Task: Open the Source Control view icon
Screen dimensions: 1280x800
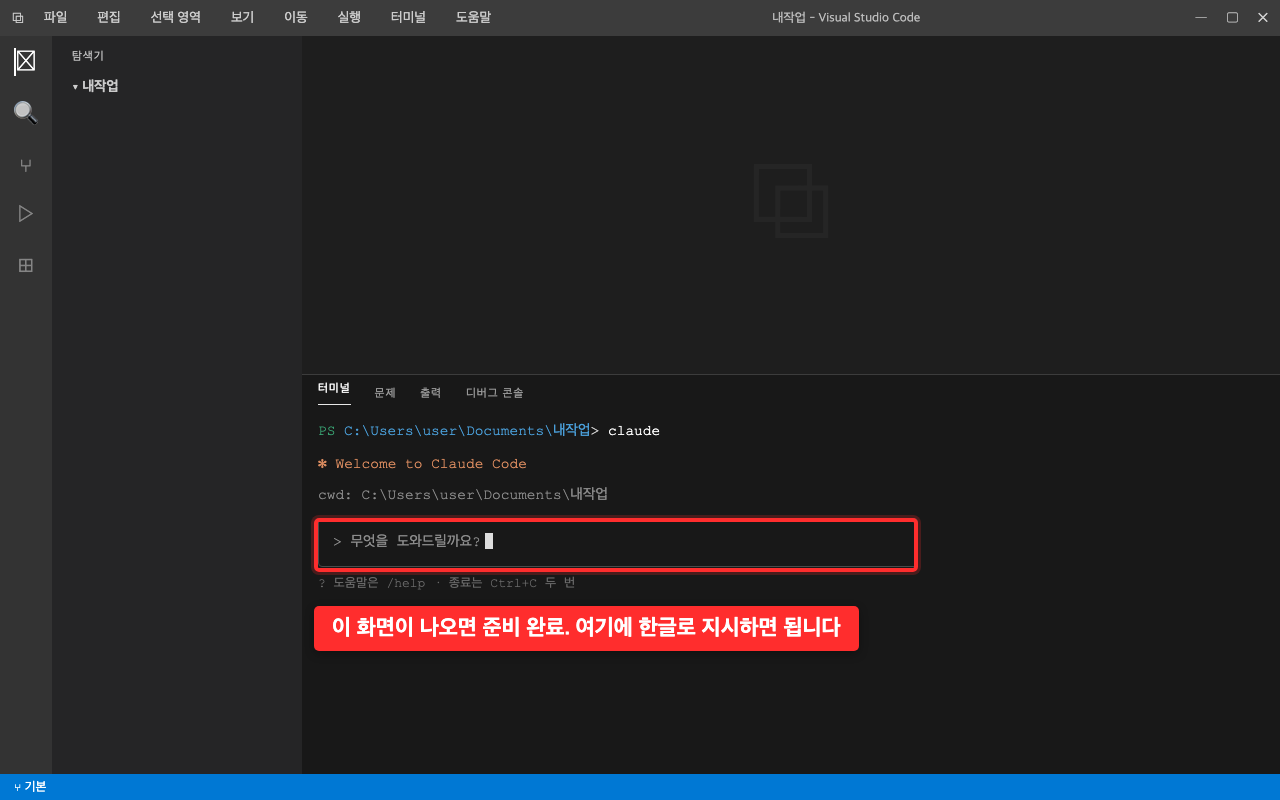Action: pos(26,165)
